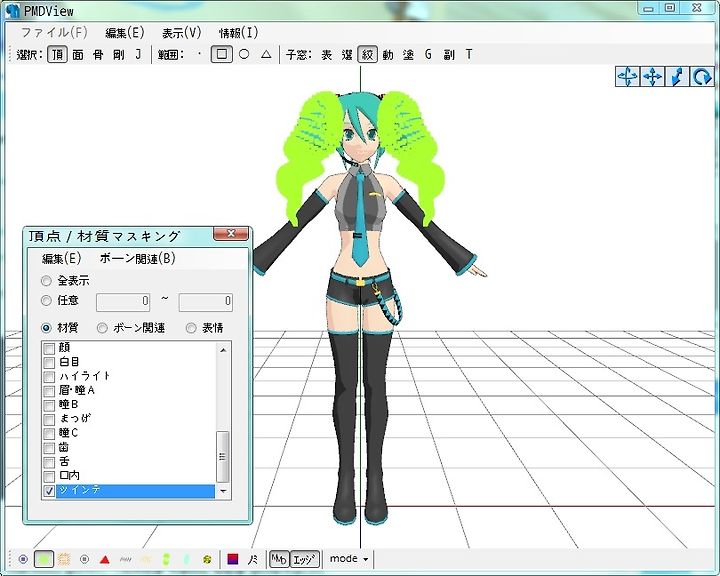Check the 瞳B material checkbox
Image resolution: width=720 pixels, height=576 pixels.
coord(49,406)
